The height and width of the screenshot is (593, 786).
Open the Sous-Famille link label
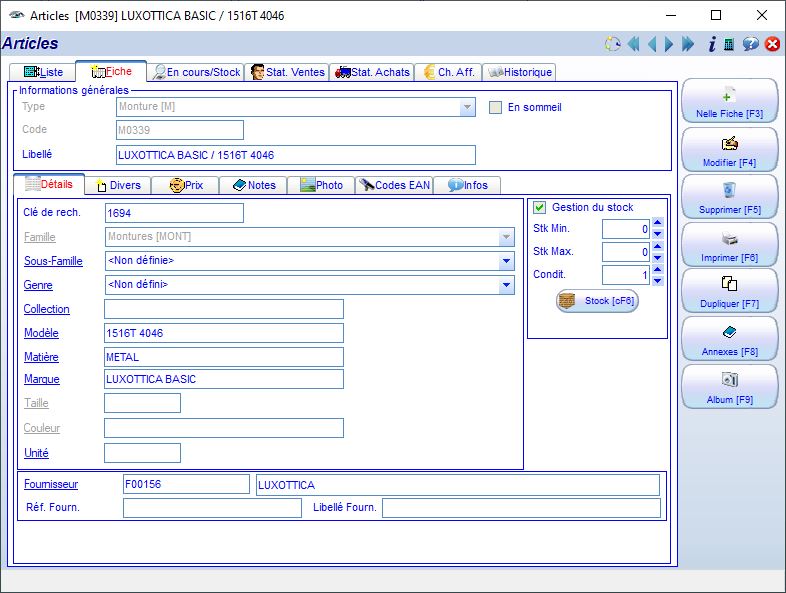click(x=53, y=261)
